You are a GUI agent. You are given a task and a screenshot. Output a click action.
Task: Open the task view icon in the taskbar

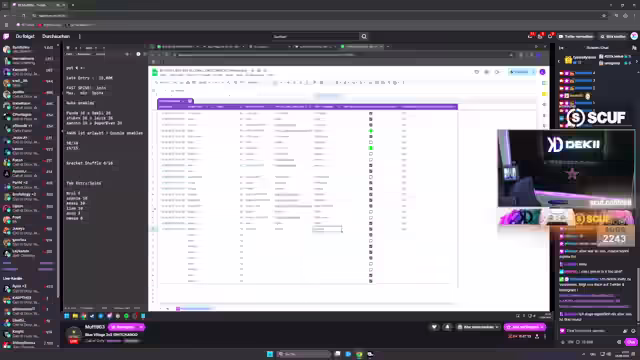coord(338,354)
